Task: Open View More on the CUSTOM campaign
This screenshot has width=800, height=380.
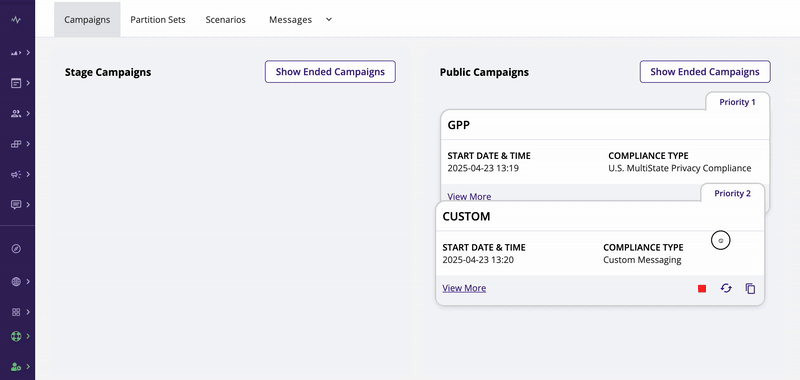Action: coord(464,288)
